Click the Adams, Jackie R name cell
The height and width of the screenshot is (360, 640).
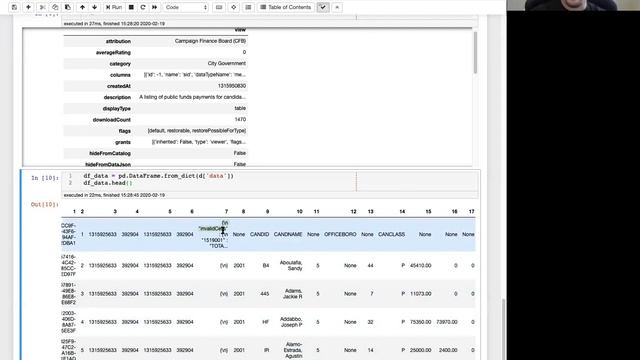pos(292,293)
